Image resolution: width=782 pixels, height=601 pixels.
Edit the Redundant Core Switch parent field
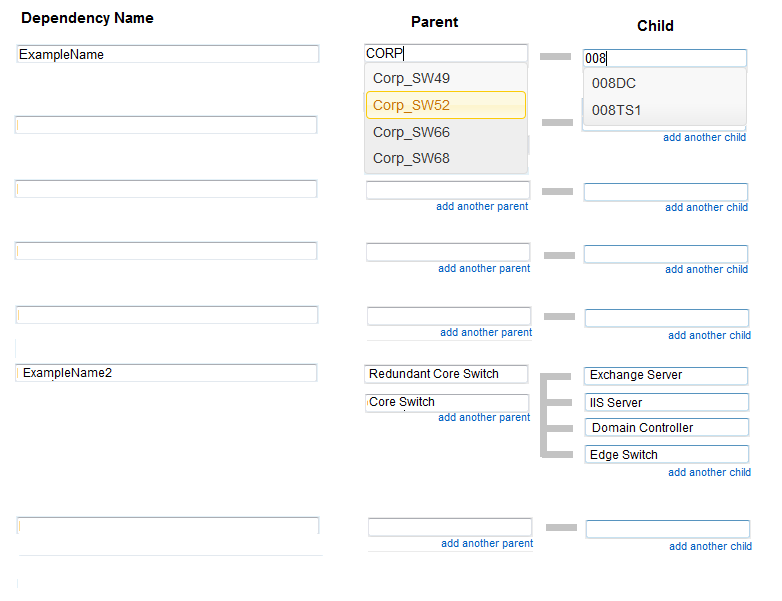[446, 374]
